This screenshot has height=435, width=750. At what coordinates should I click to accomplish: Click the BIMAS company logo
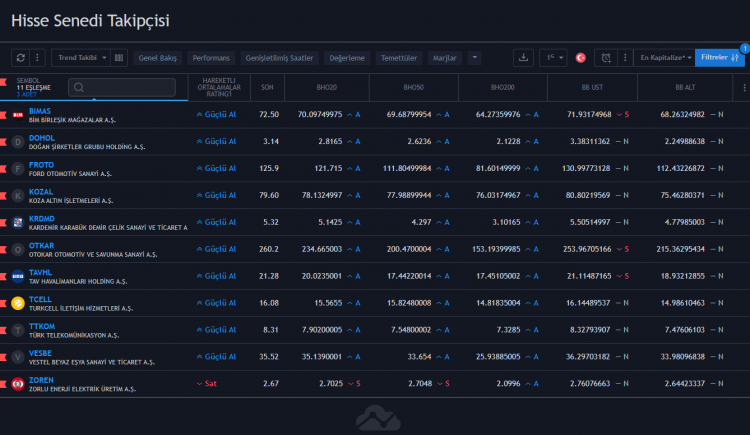(x=18, y=115)
